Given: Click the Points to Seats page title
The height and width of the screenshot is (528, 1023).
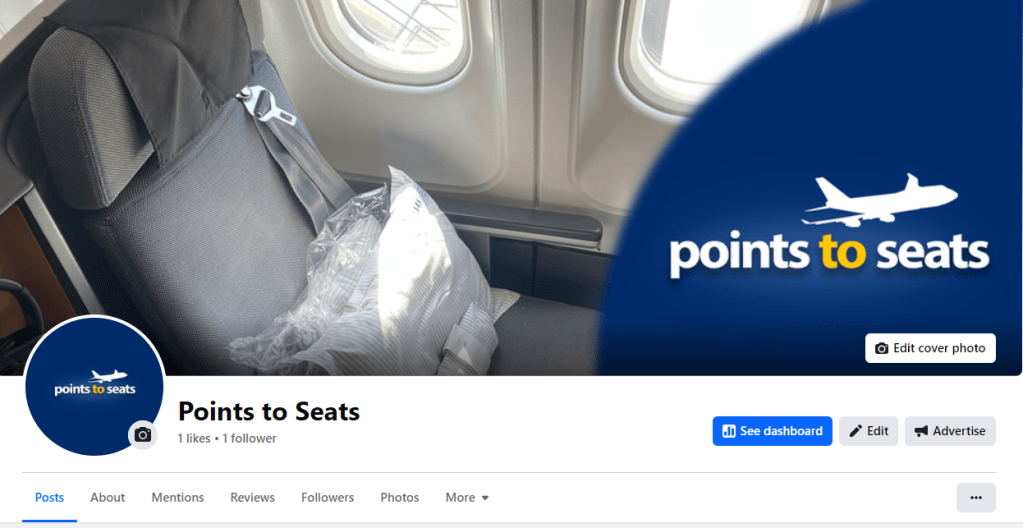Looking at the screenshot, I should pos(269,412).
